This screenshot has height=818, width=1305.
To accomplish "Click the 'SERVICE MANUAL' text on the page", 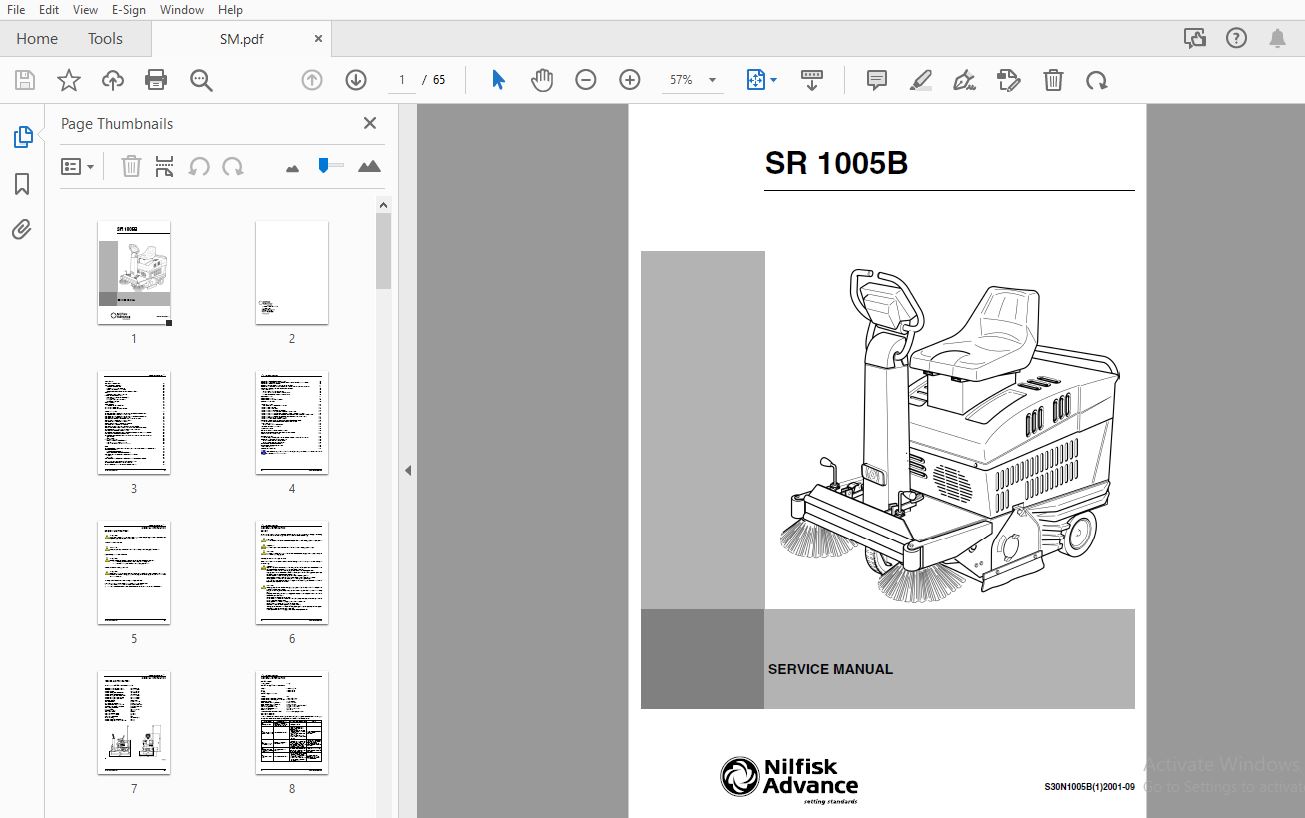I will (830, 669).
